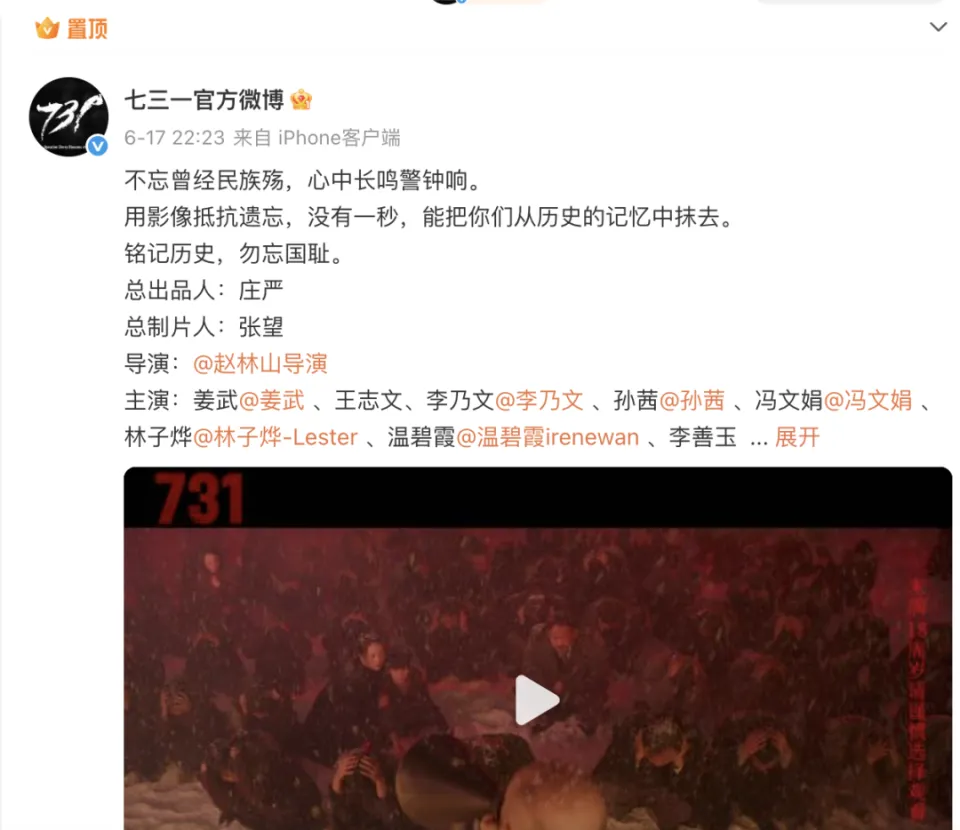Open the @林子烨-Lester mention

[276, 437]
